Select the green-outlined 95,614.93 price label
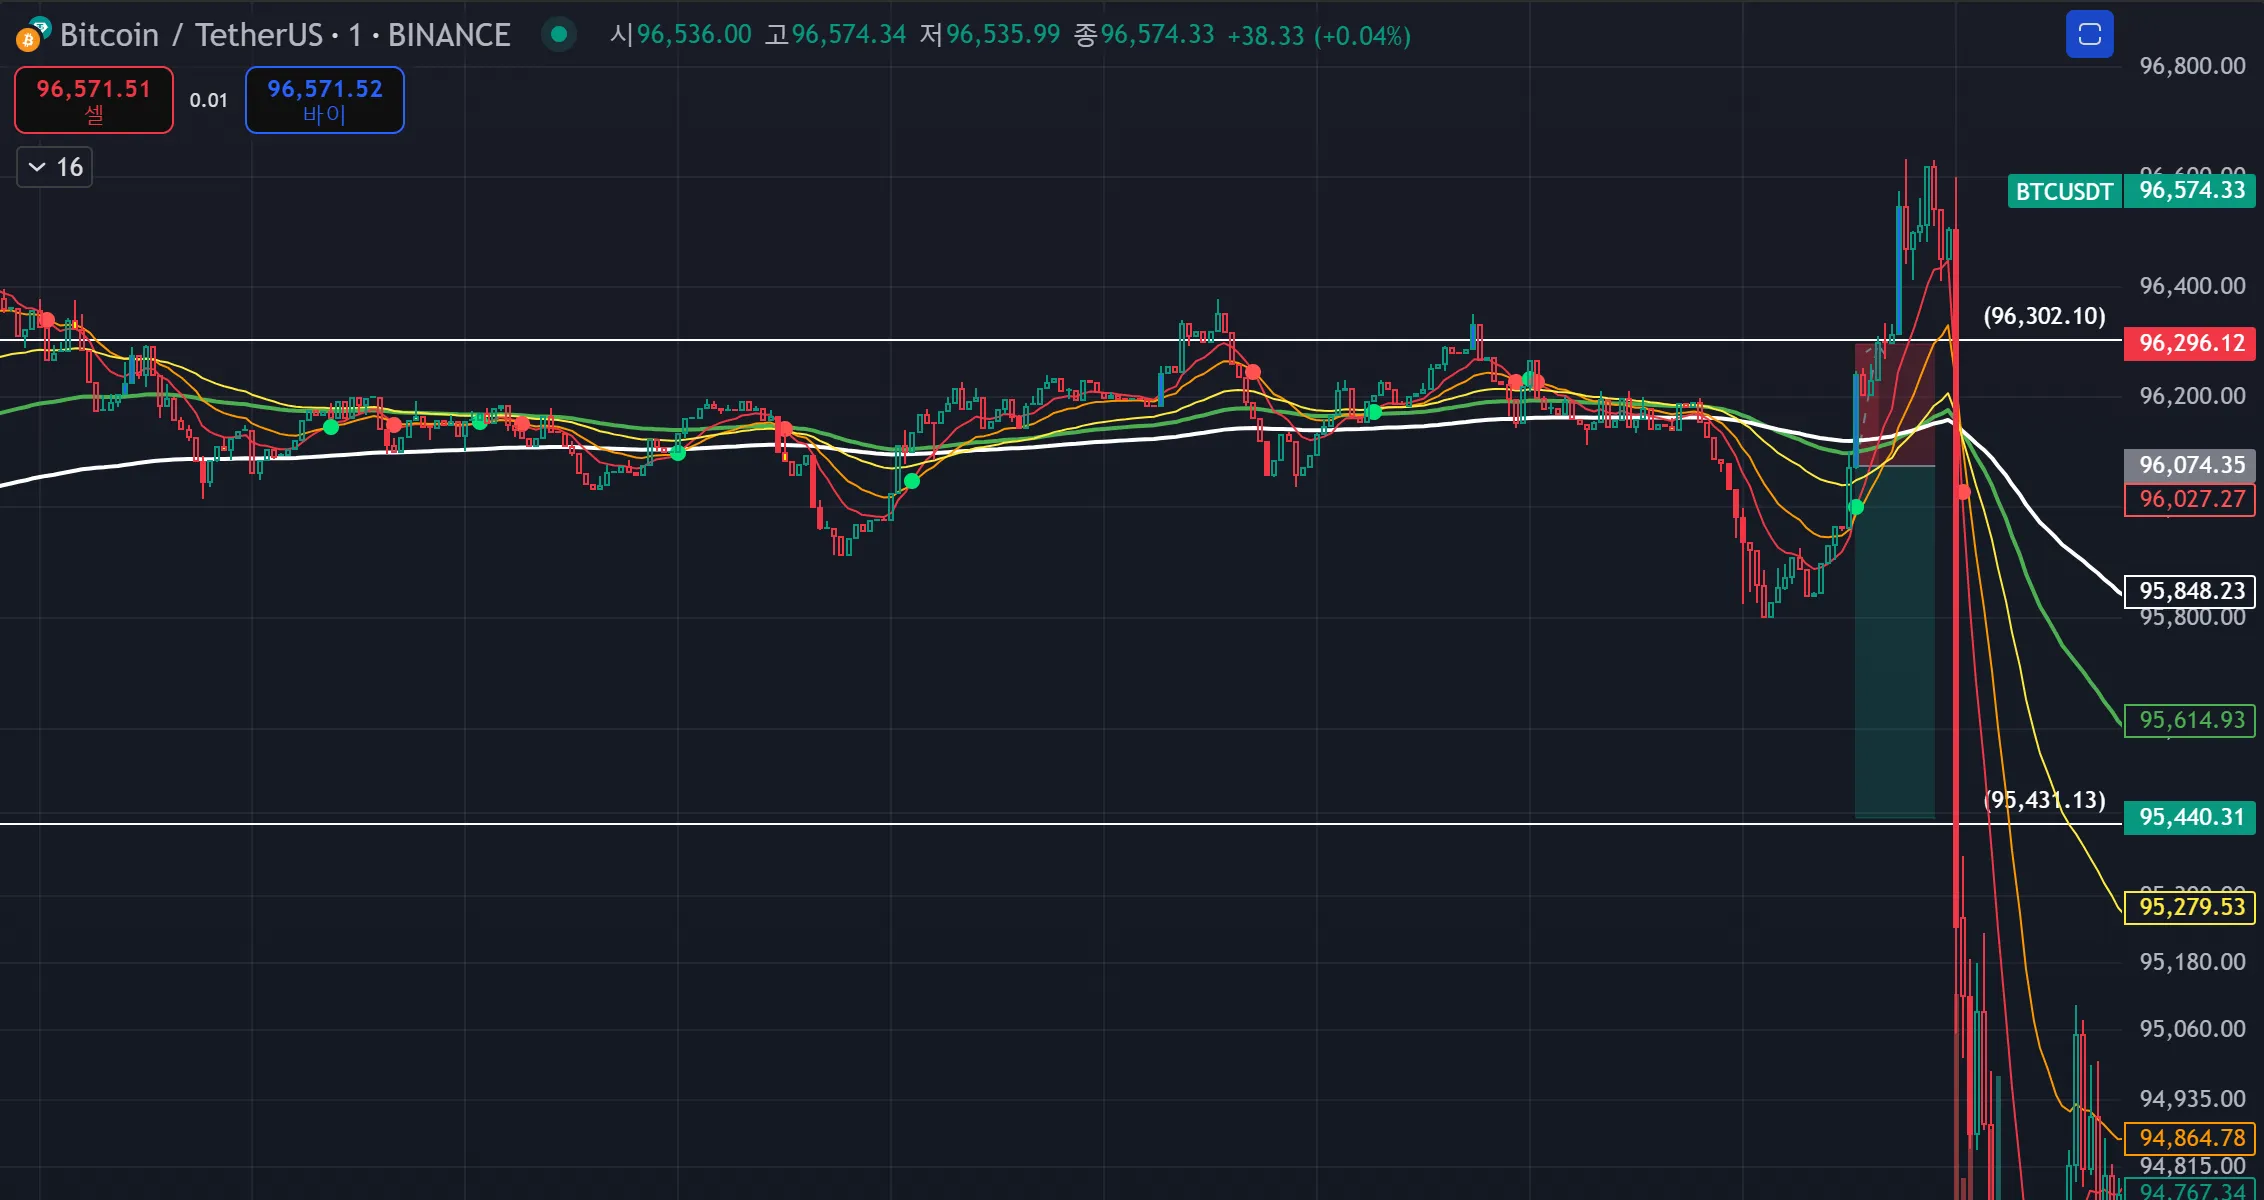This screenshot has height=1200, width=2264. click(x=2191, y=720)
